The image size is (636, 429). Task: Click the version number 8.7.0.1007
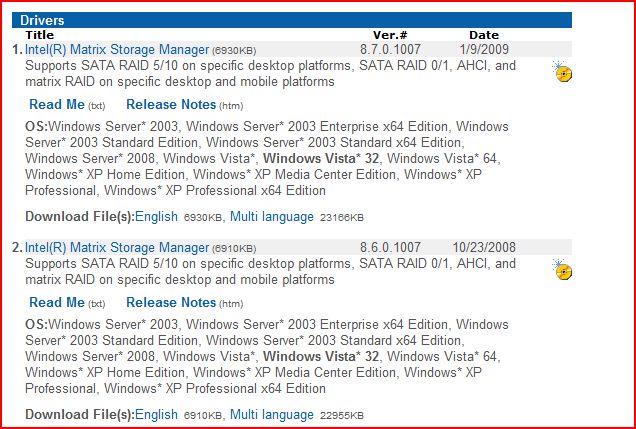[390, 49]
